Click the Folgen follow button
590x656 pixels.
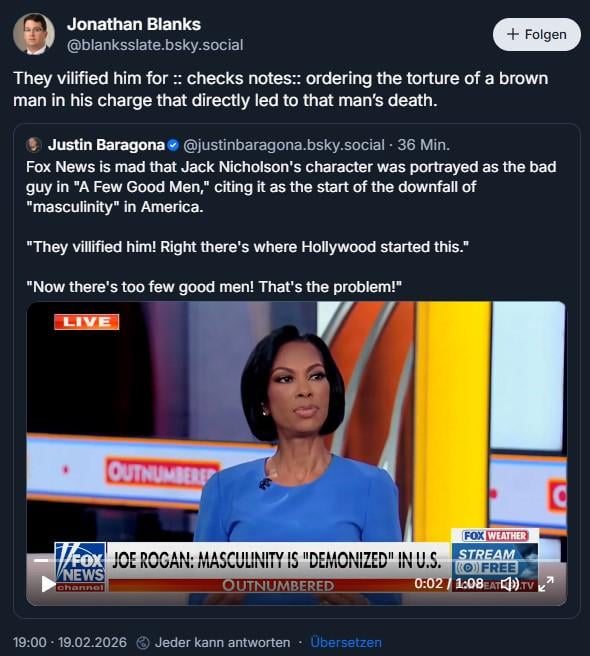pos(536,34)
